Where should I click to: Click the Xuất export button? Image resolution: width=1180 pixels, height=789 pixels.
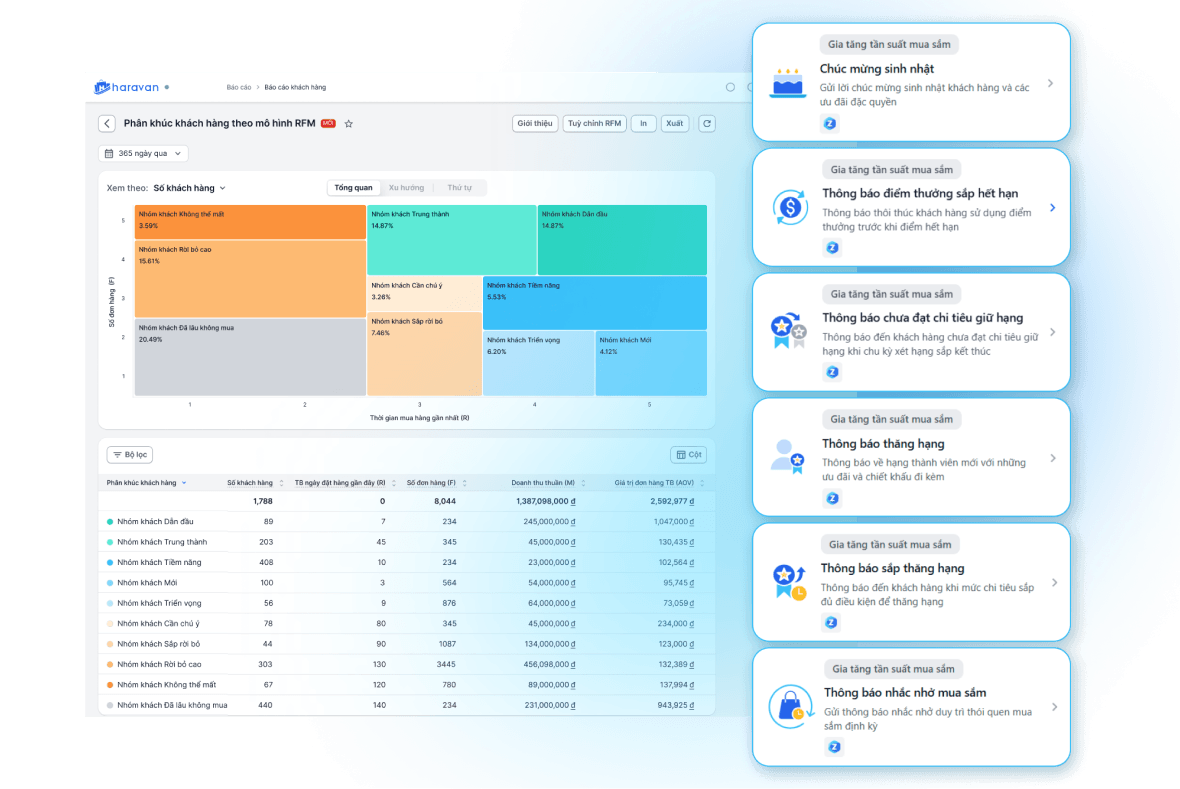click(x=674, y=123)
